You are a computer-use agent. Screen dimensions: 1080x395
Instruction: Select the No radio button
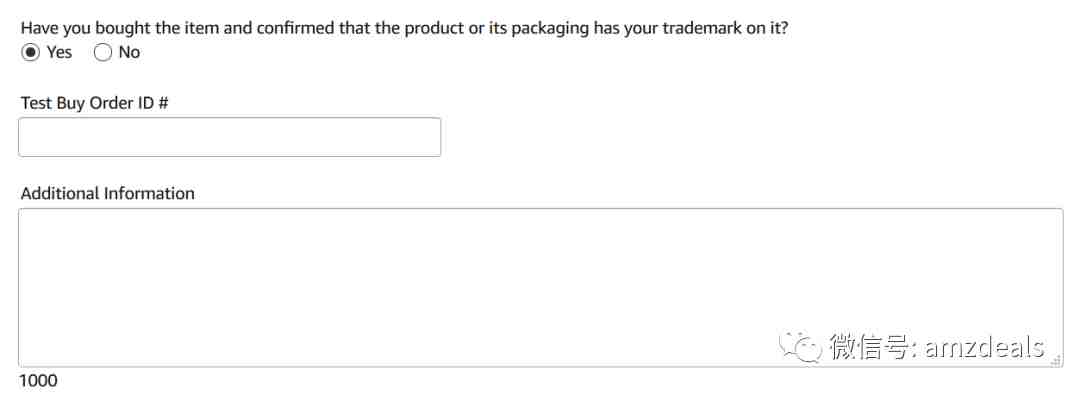102,52
